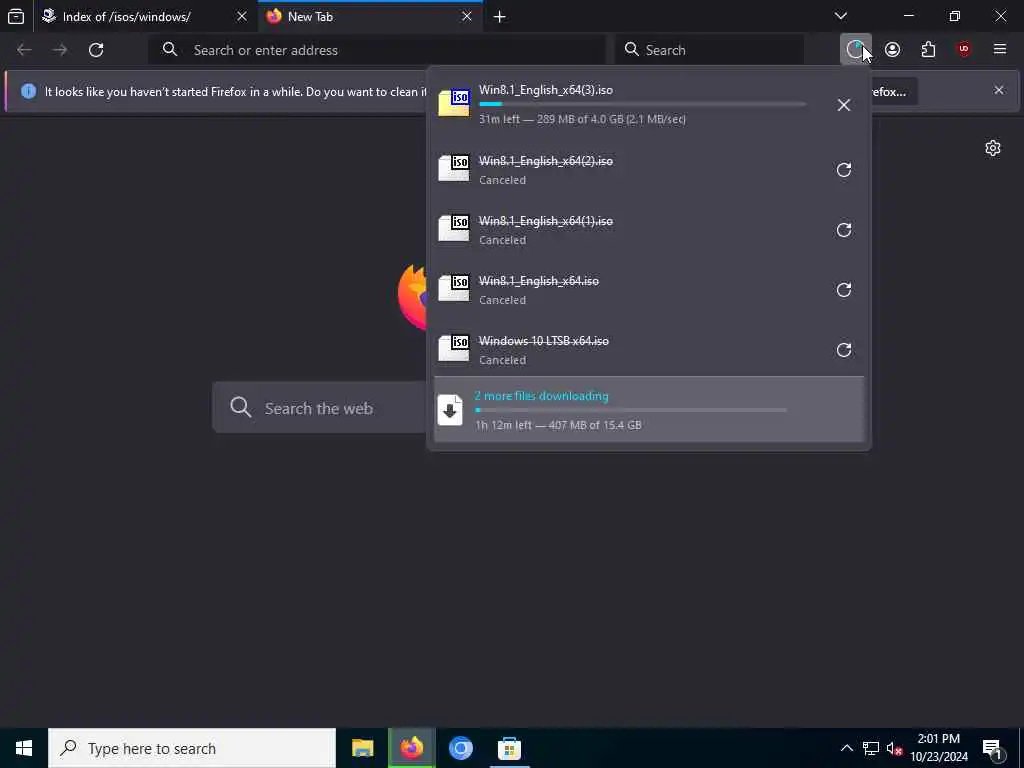Open the New Tab personalize gear icon
Image resolution: width=1024 pixels, height=768 pixels.
click(x=993, y=148)
